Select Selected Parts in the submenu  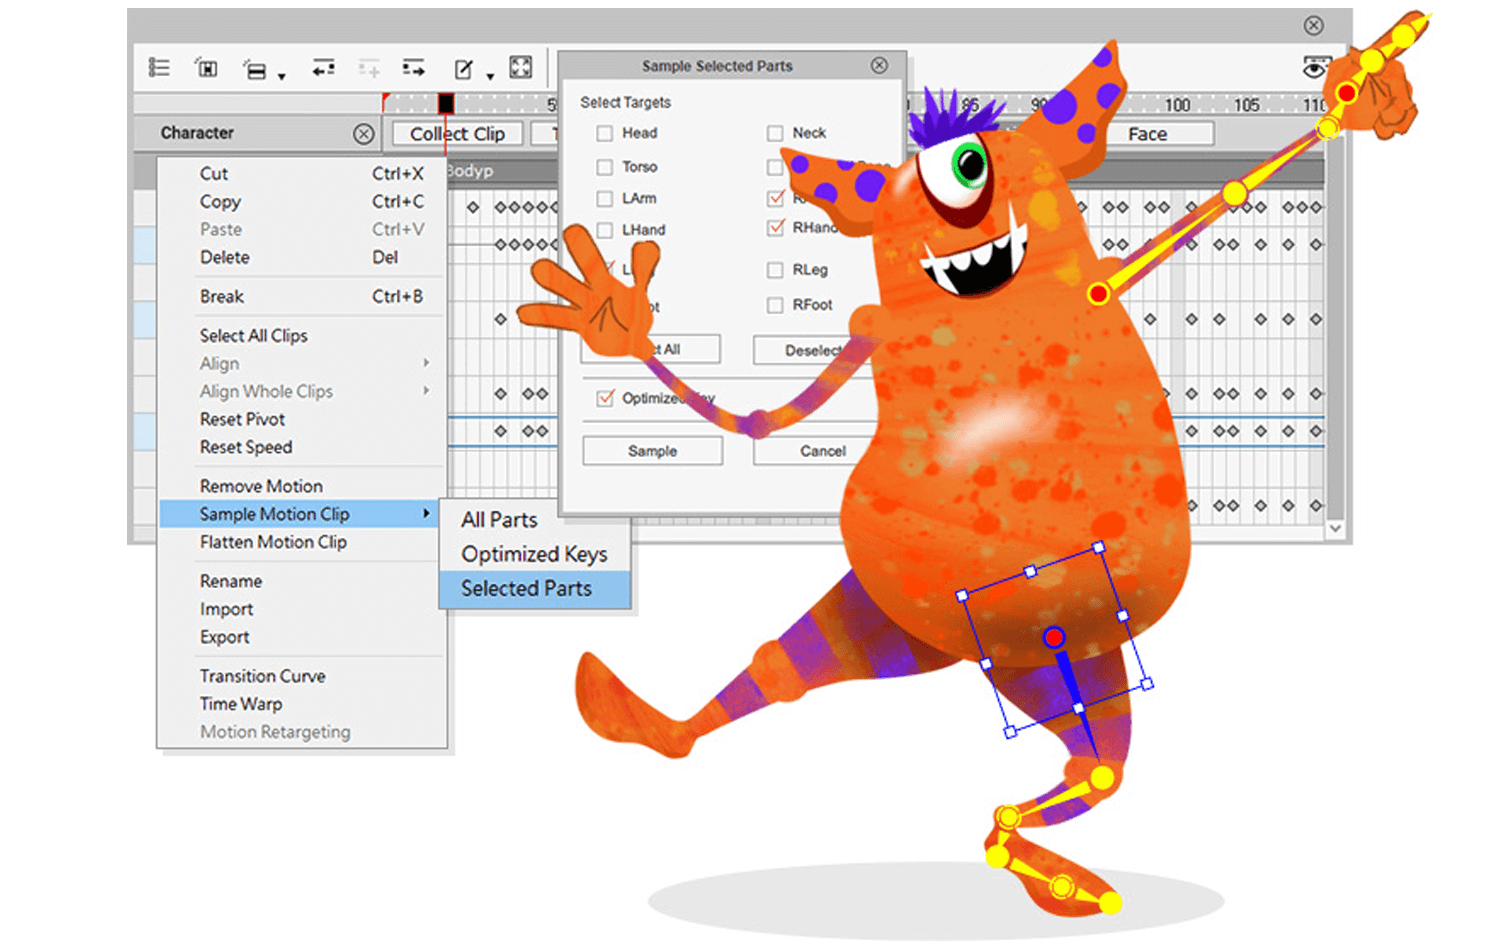[535, 589]
